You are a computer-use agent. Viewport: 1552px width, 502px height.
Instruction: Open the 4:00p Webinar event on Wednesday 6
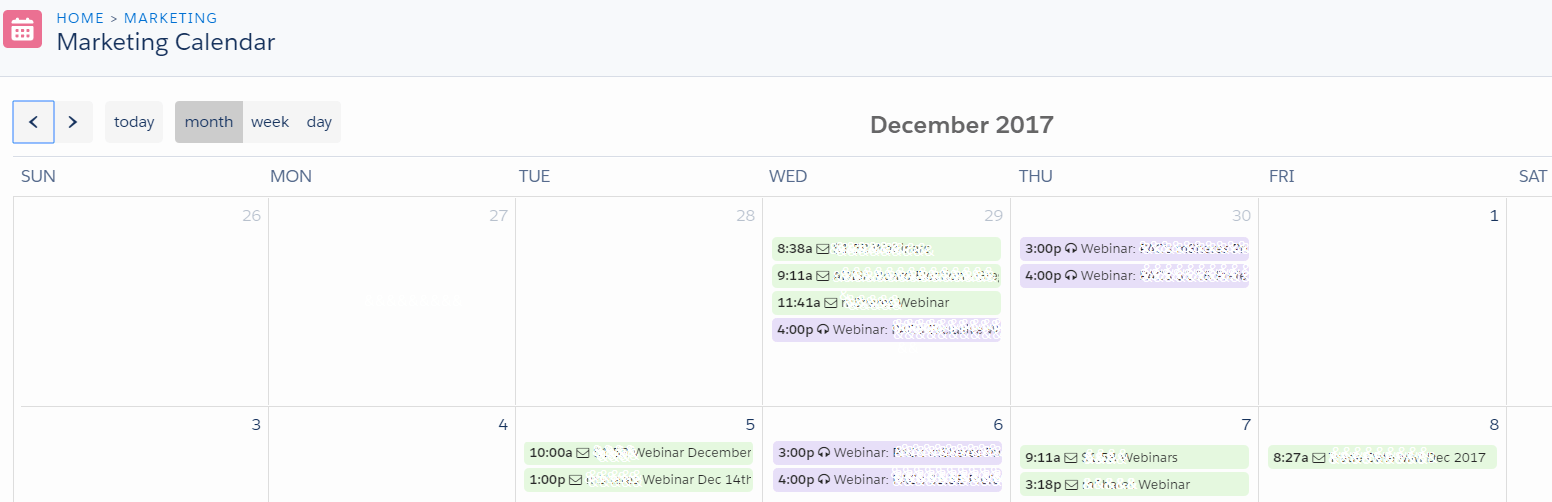[x=886, y=480]
